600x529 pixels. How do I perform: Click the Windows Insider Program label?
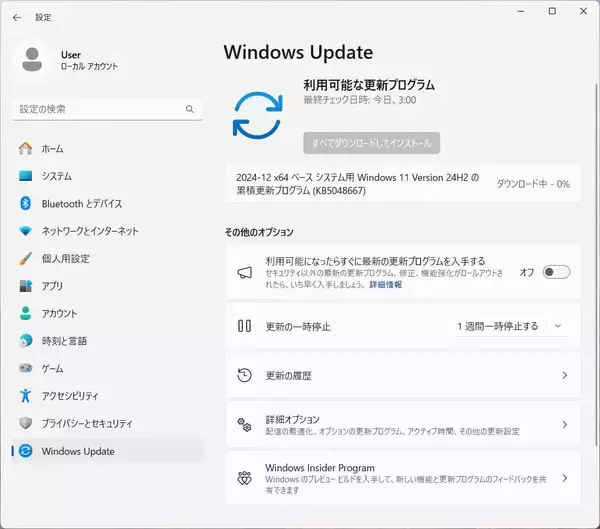tap(320, 468)
